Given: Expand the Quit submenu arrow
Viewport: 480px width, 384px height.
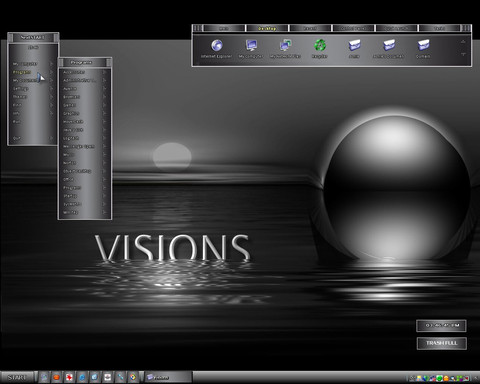Looking at the screenshot, I should click(x=51, y=138).
